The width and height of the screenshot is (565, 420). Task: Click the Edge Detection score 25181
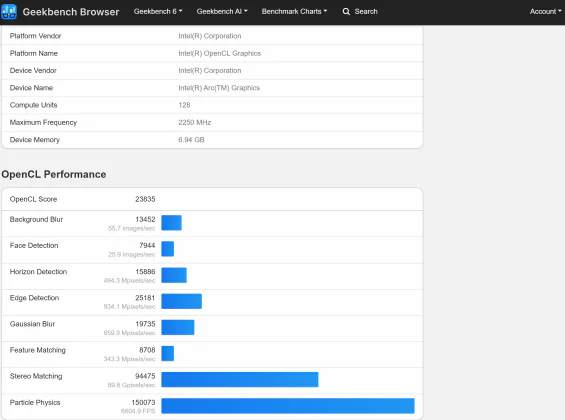tap(145, 298)
